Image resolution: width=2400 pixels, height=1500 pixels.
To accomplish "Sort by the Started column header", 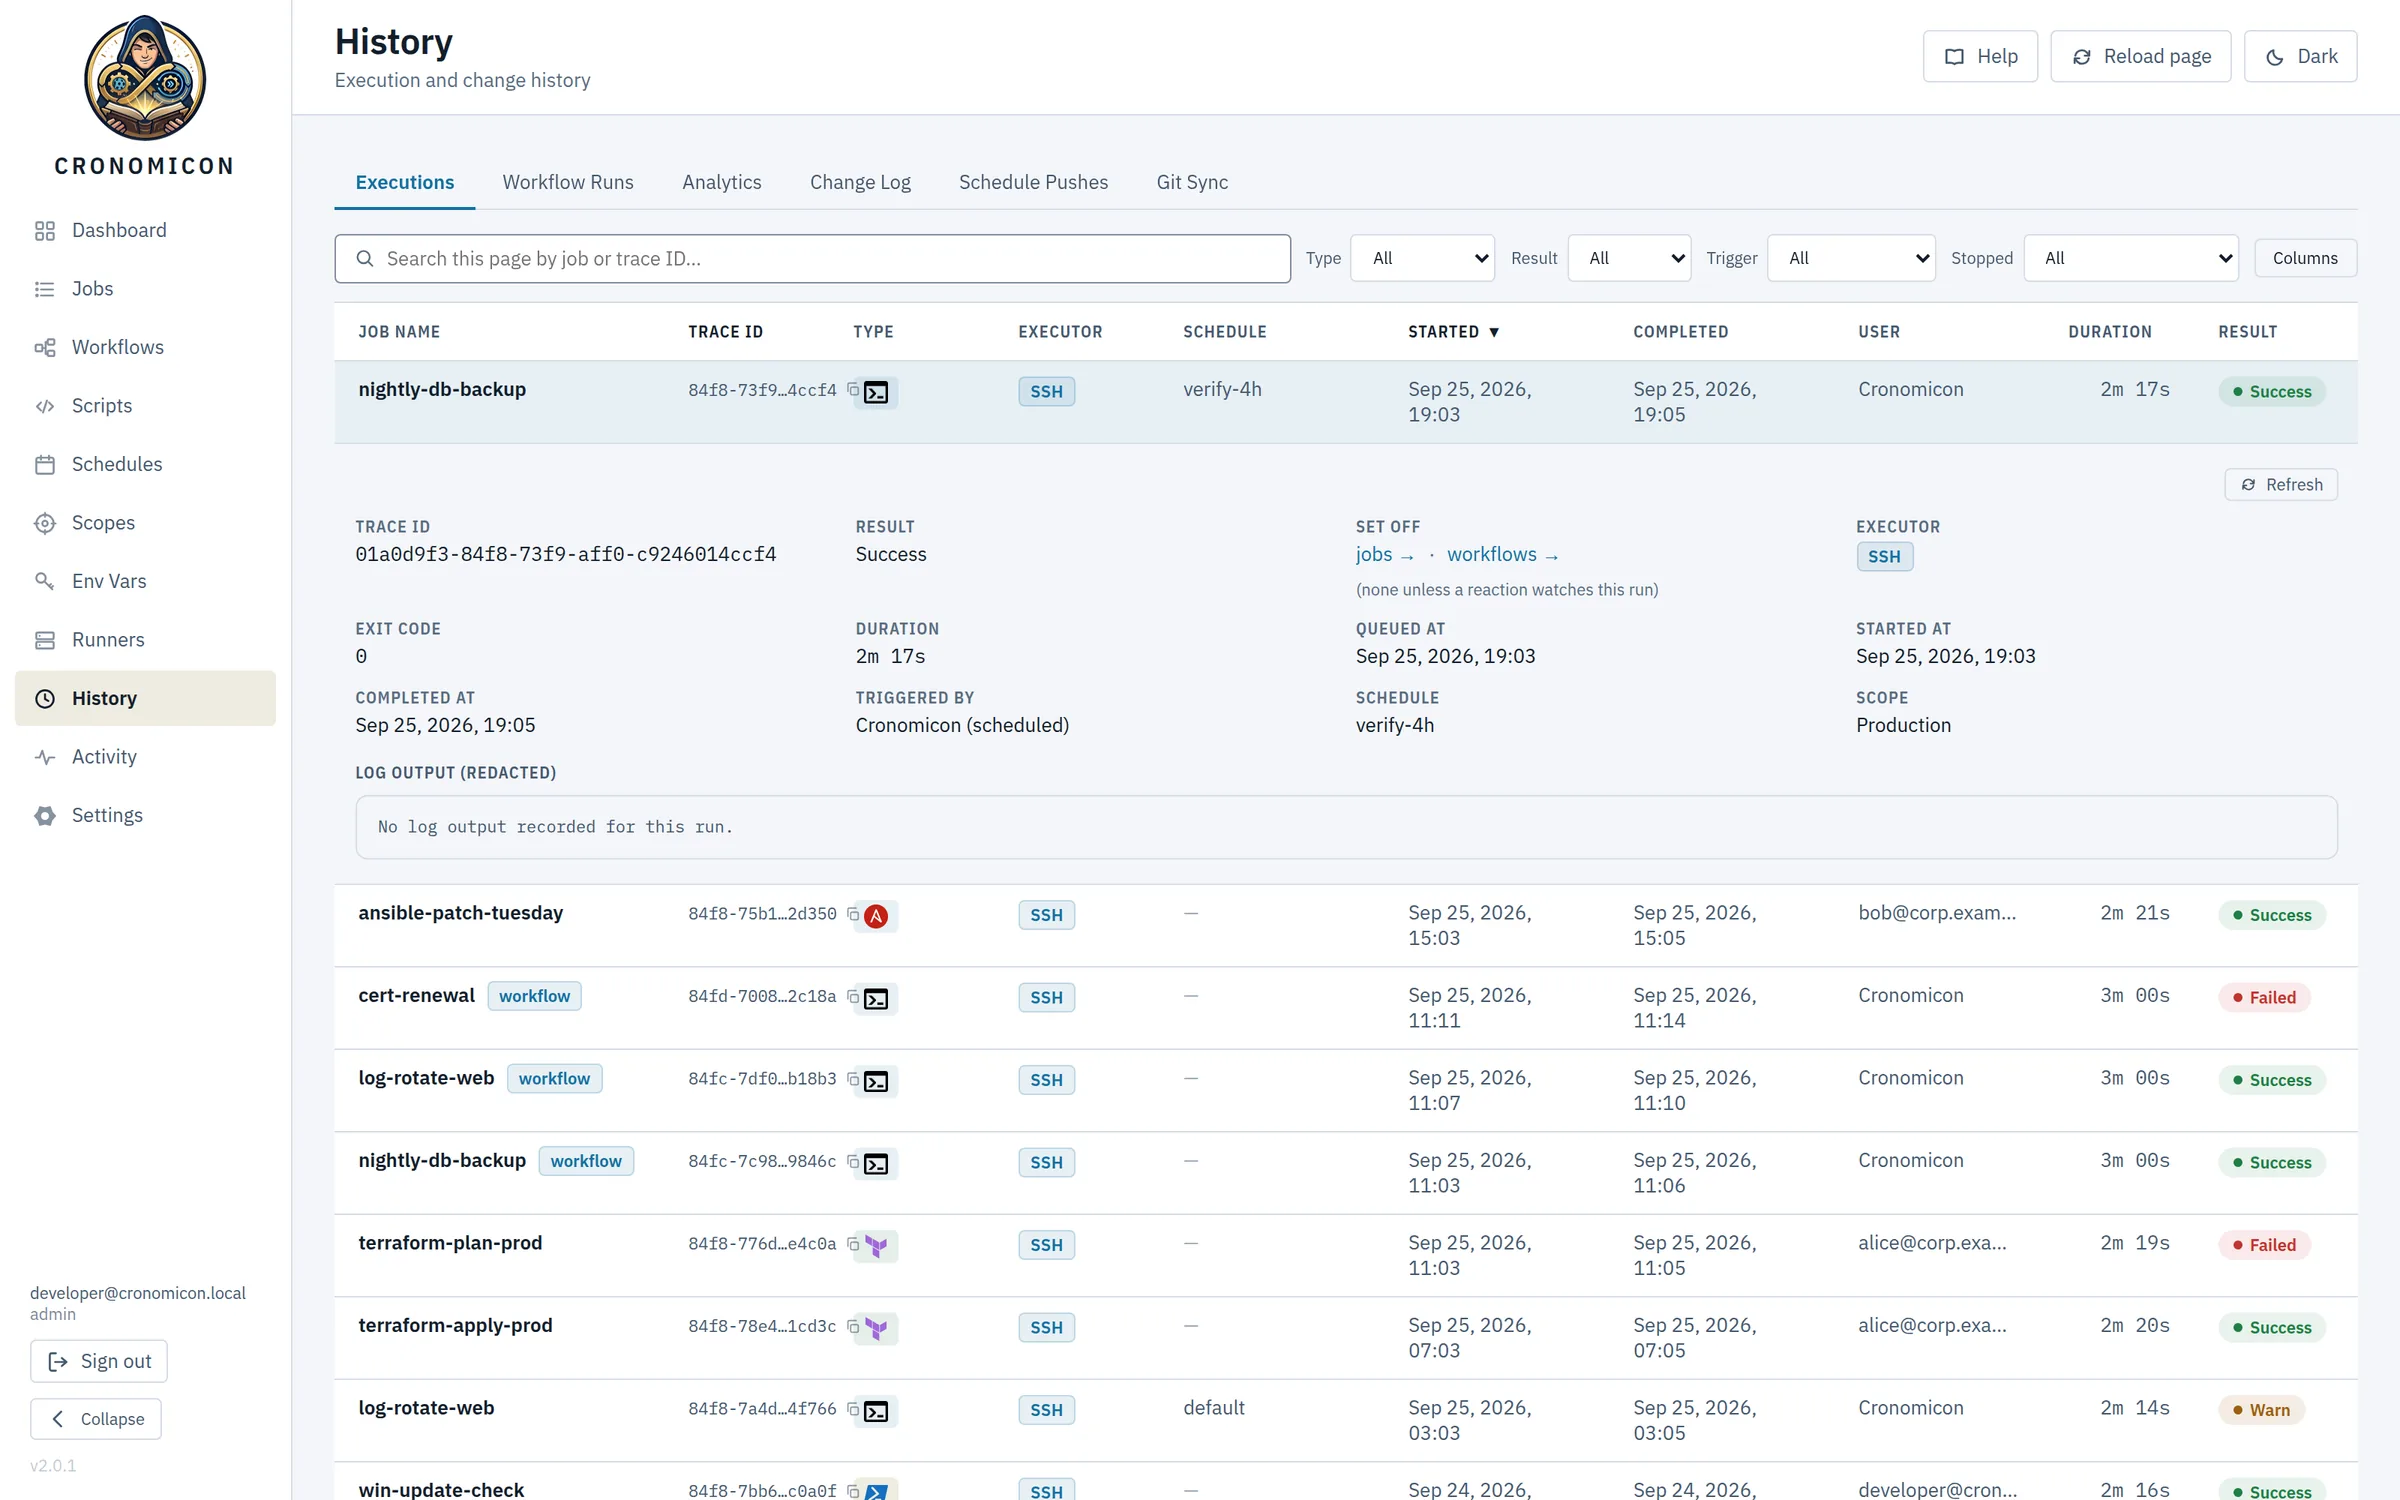I will pos(1454,332).
